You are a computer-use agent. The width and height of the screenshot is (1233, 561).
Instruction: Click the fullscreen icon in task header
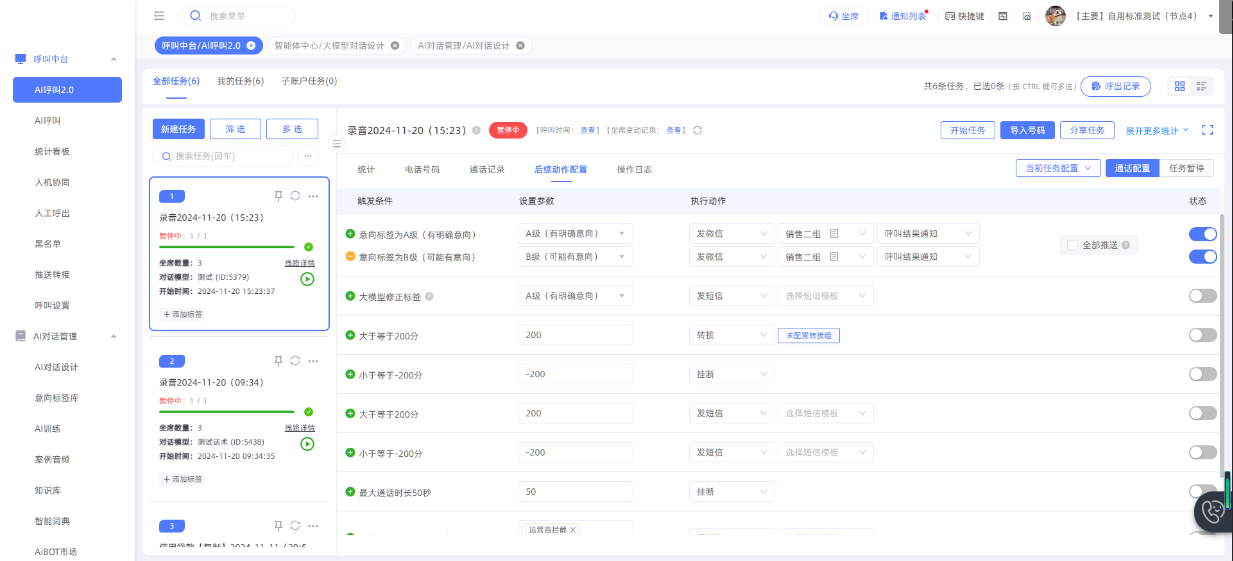pyautogui.click(x=1207, y=130)
